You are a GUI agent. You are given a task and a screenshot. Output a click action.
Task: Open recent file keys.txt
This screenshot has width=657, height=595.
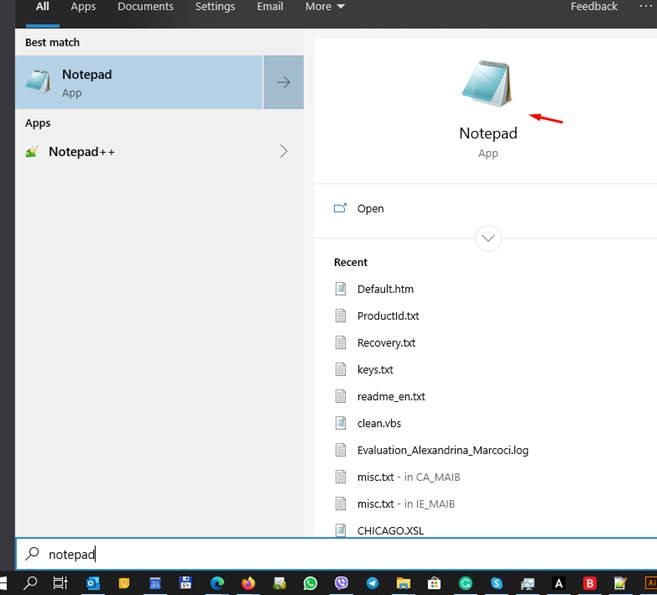375,370
